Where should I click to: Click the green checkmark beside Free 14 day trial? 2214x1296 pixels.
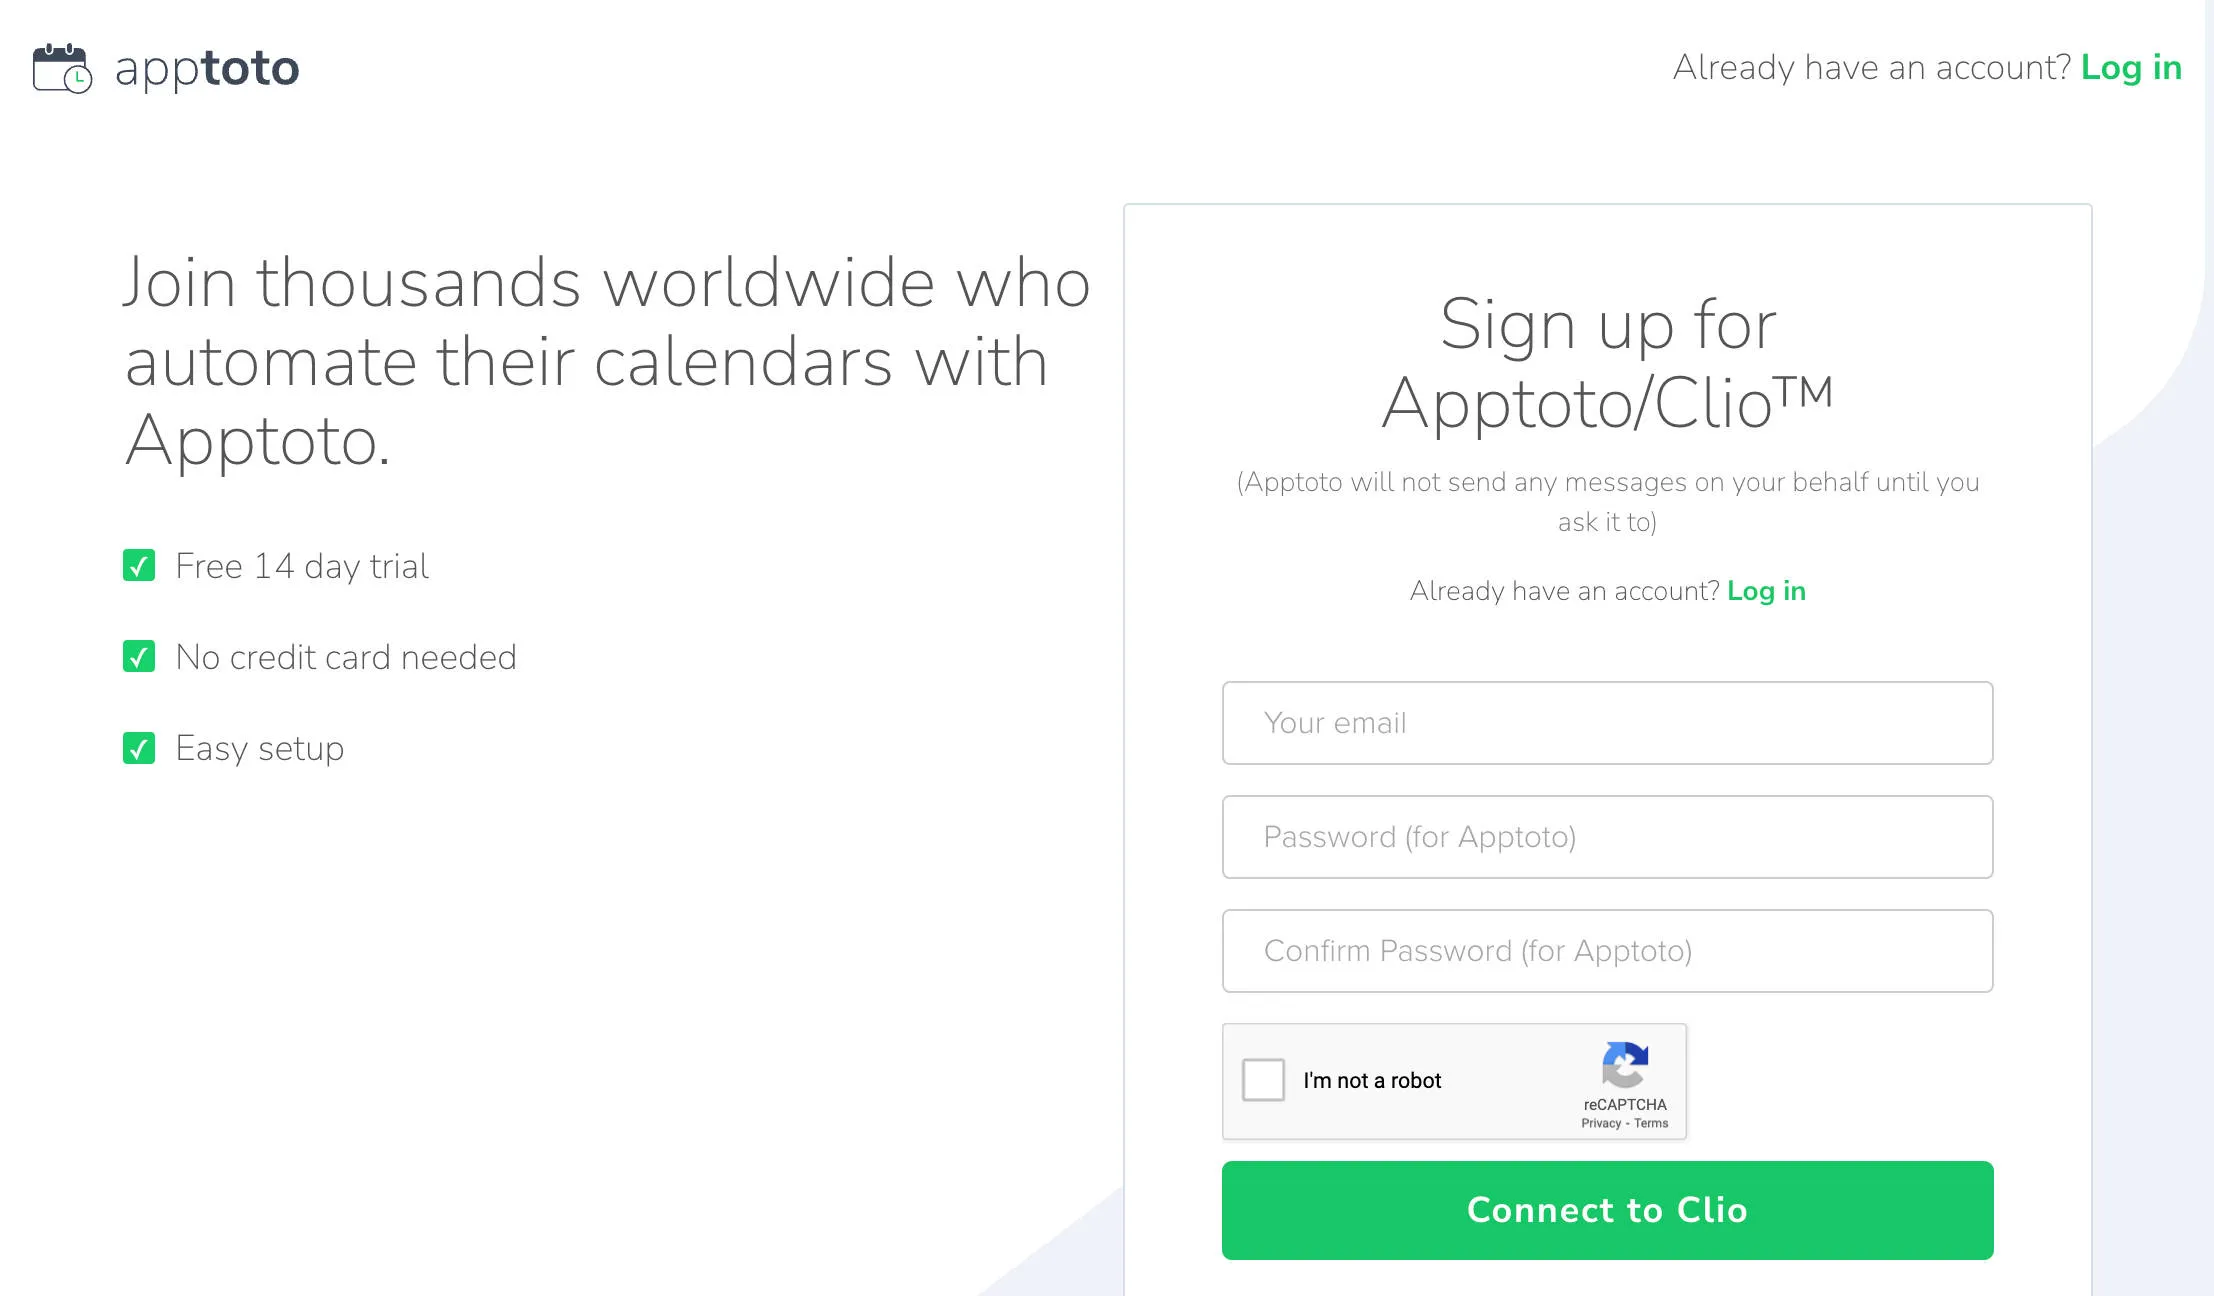pyautogui.click(x=140, y=565)
